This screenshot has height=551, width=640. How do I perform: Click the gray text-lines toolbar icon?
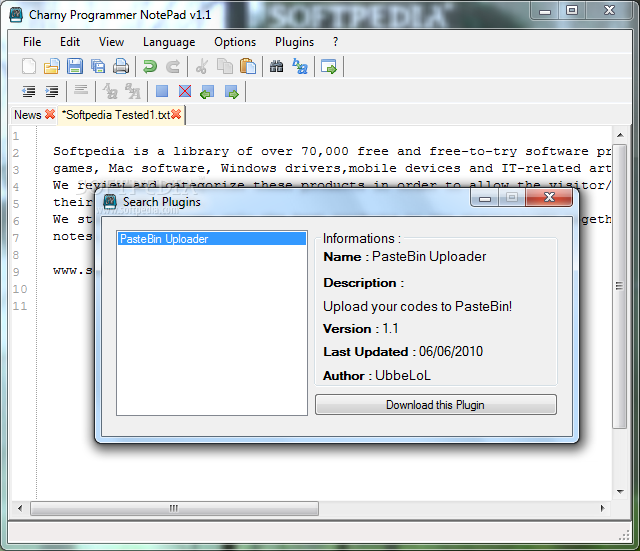(x=81, y=90)
